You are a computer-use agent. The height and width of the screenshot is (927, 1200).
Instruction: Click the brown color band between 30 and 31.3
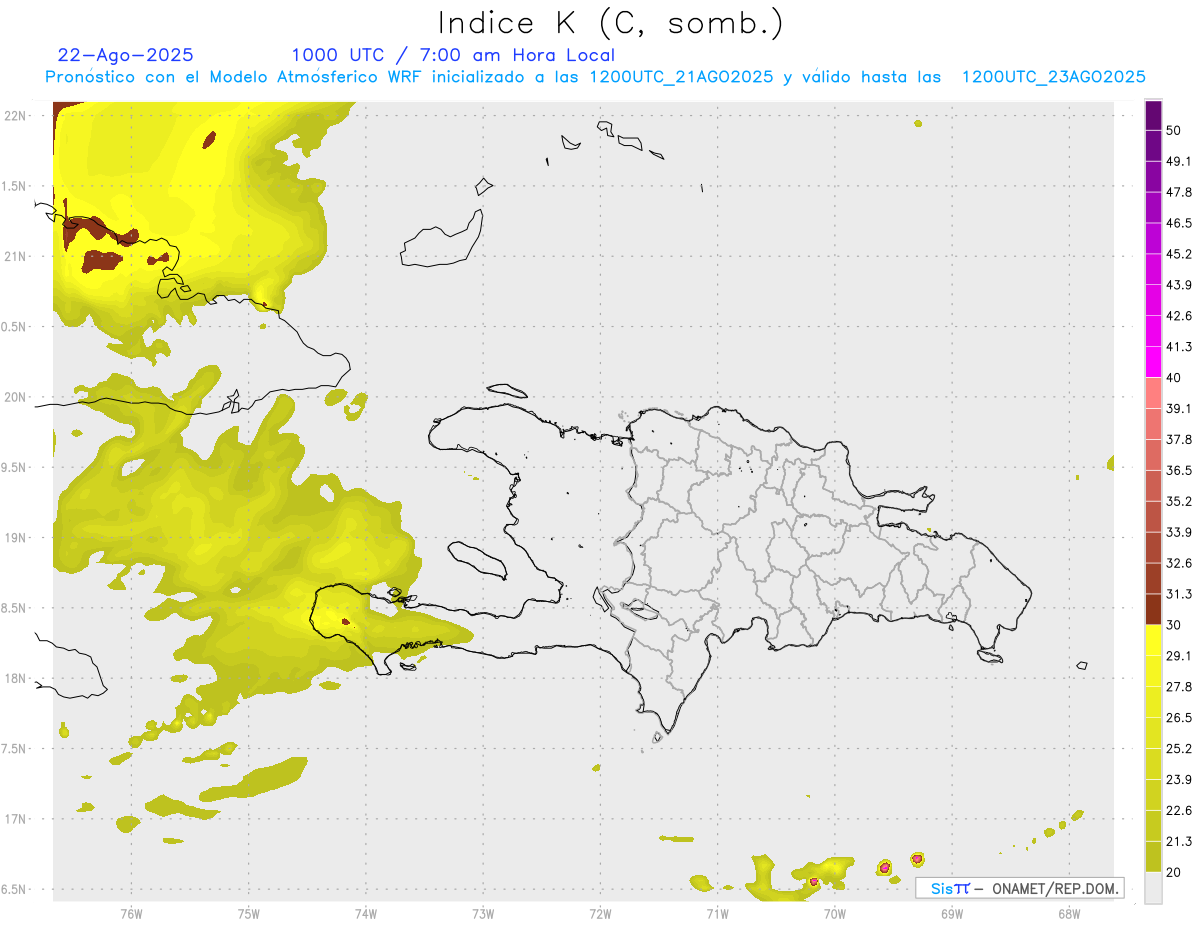coord(1153,609)
